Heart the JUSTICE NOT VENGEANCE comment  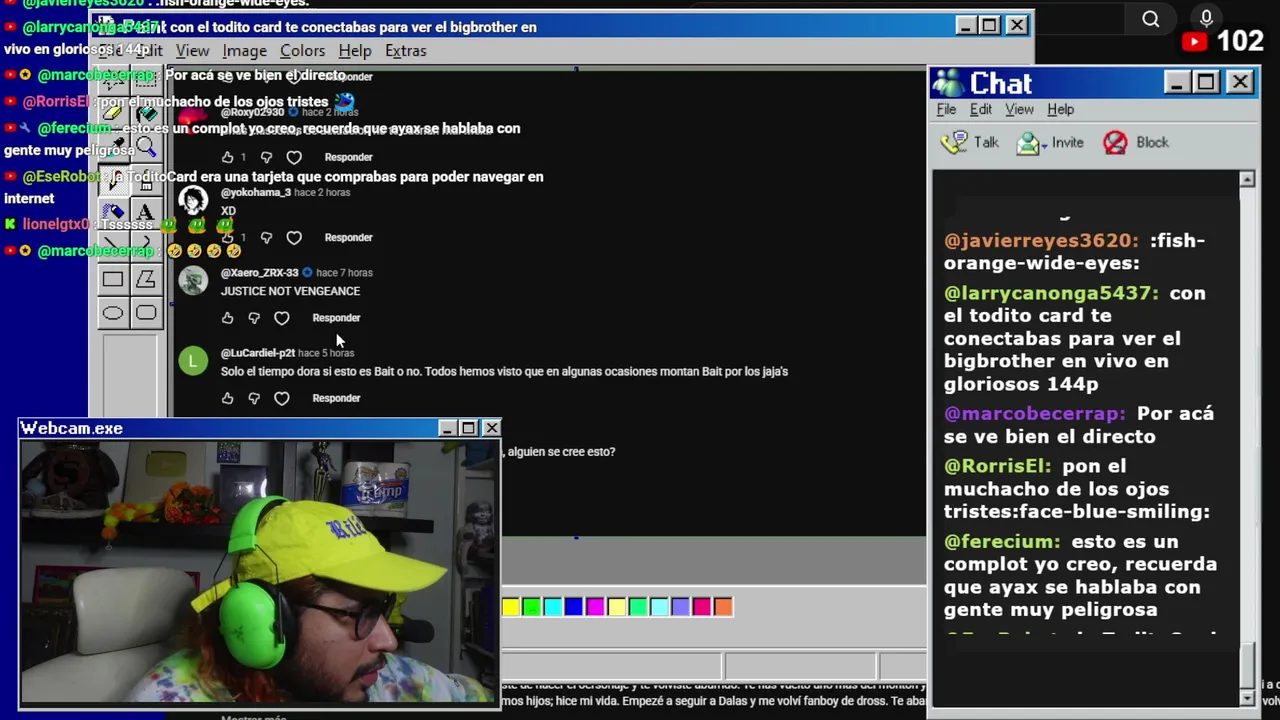[282, 318]
